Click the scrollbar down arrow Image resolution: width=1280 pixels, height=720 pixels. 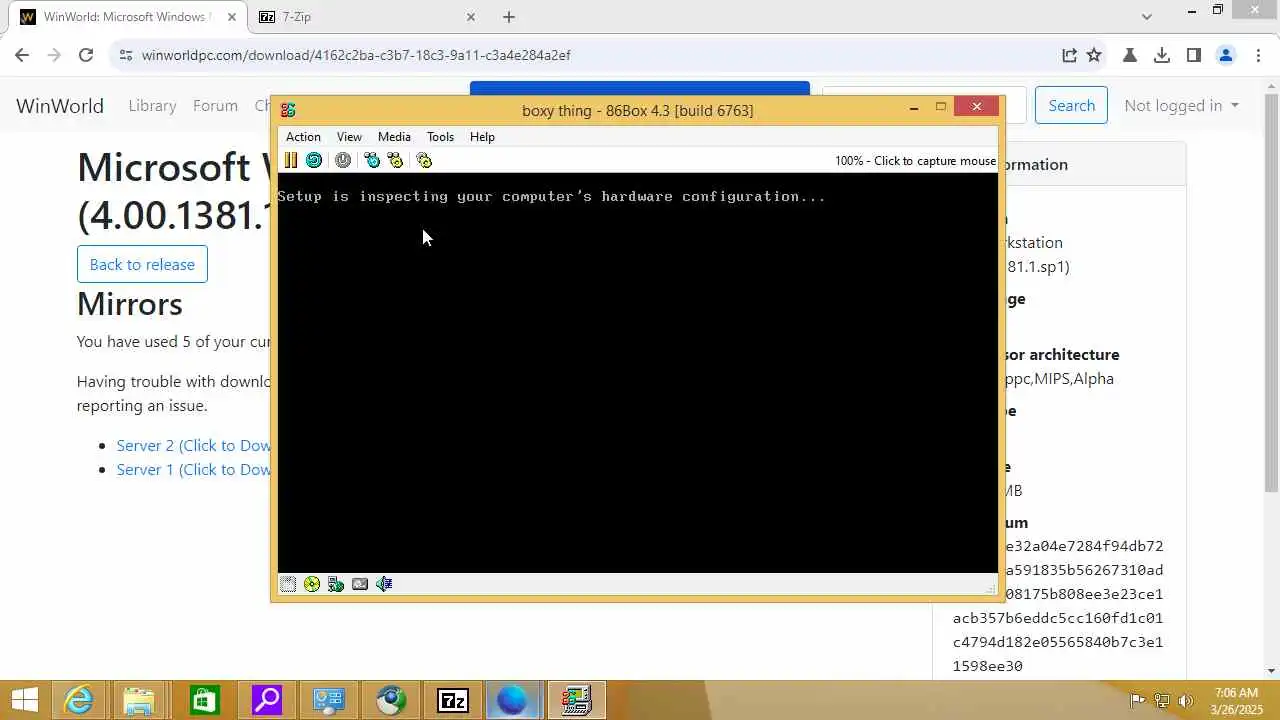1271,671
